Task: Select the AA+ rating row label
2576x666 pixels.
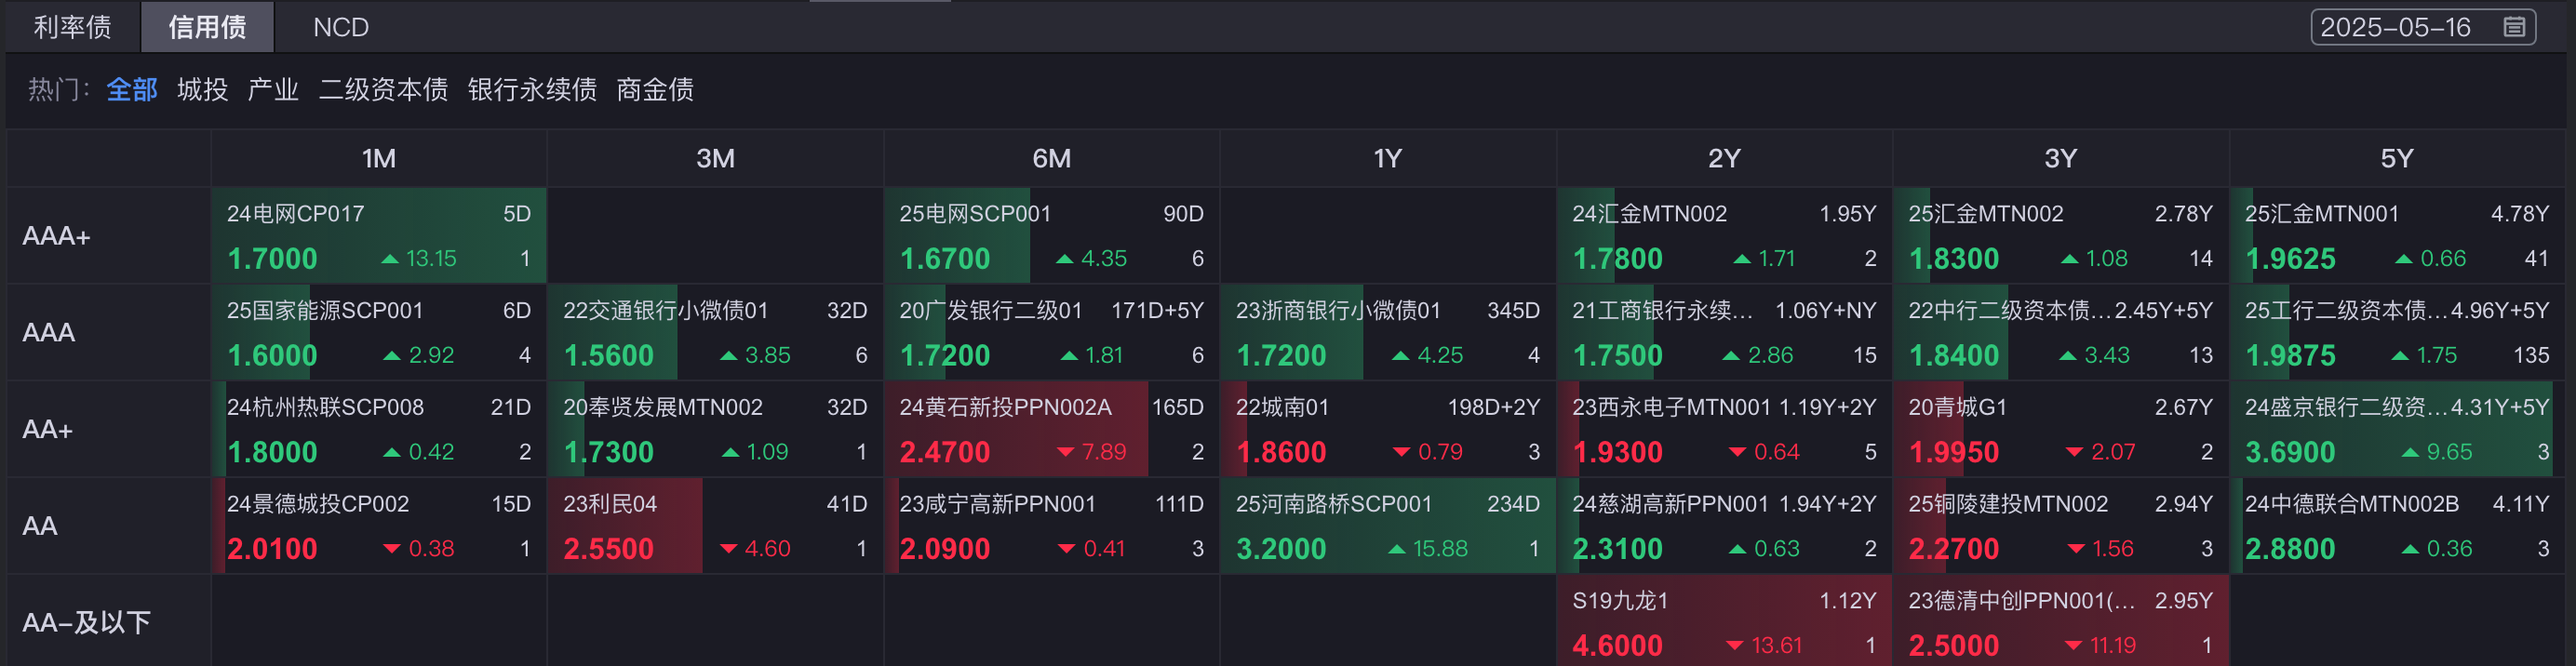Action: click(48, 429)
